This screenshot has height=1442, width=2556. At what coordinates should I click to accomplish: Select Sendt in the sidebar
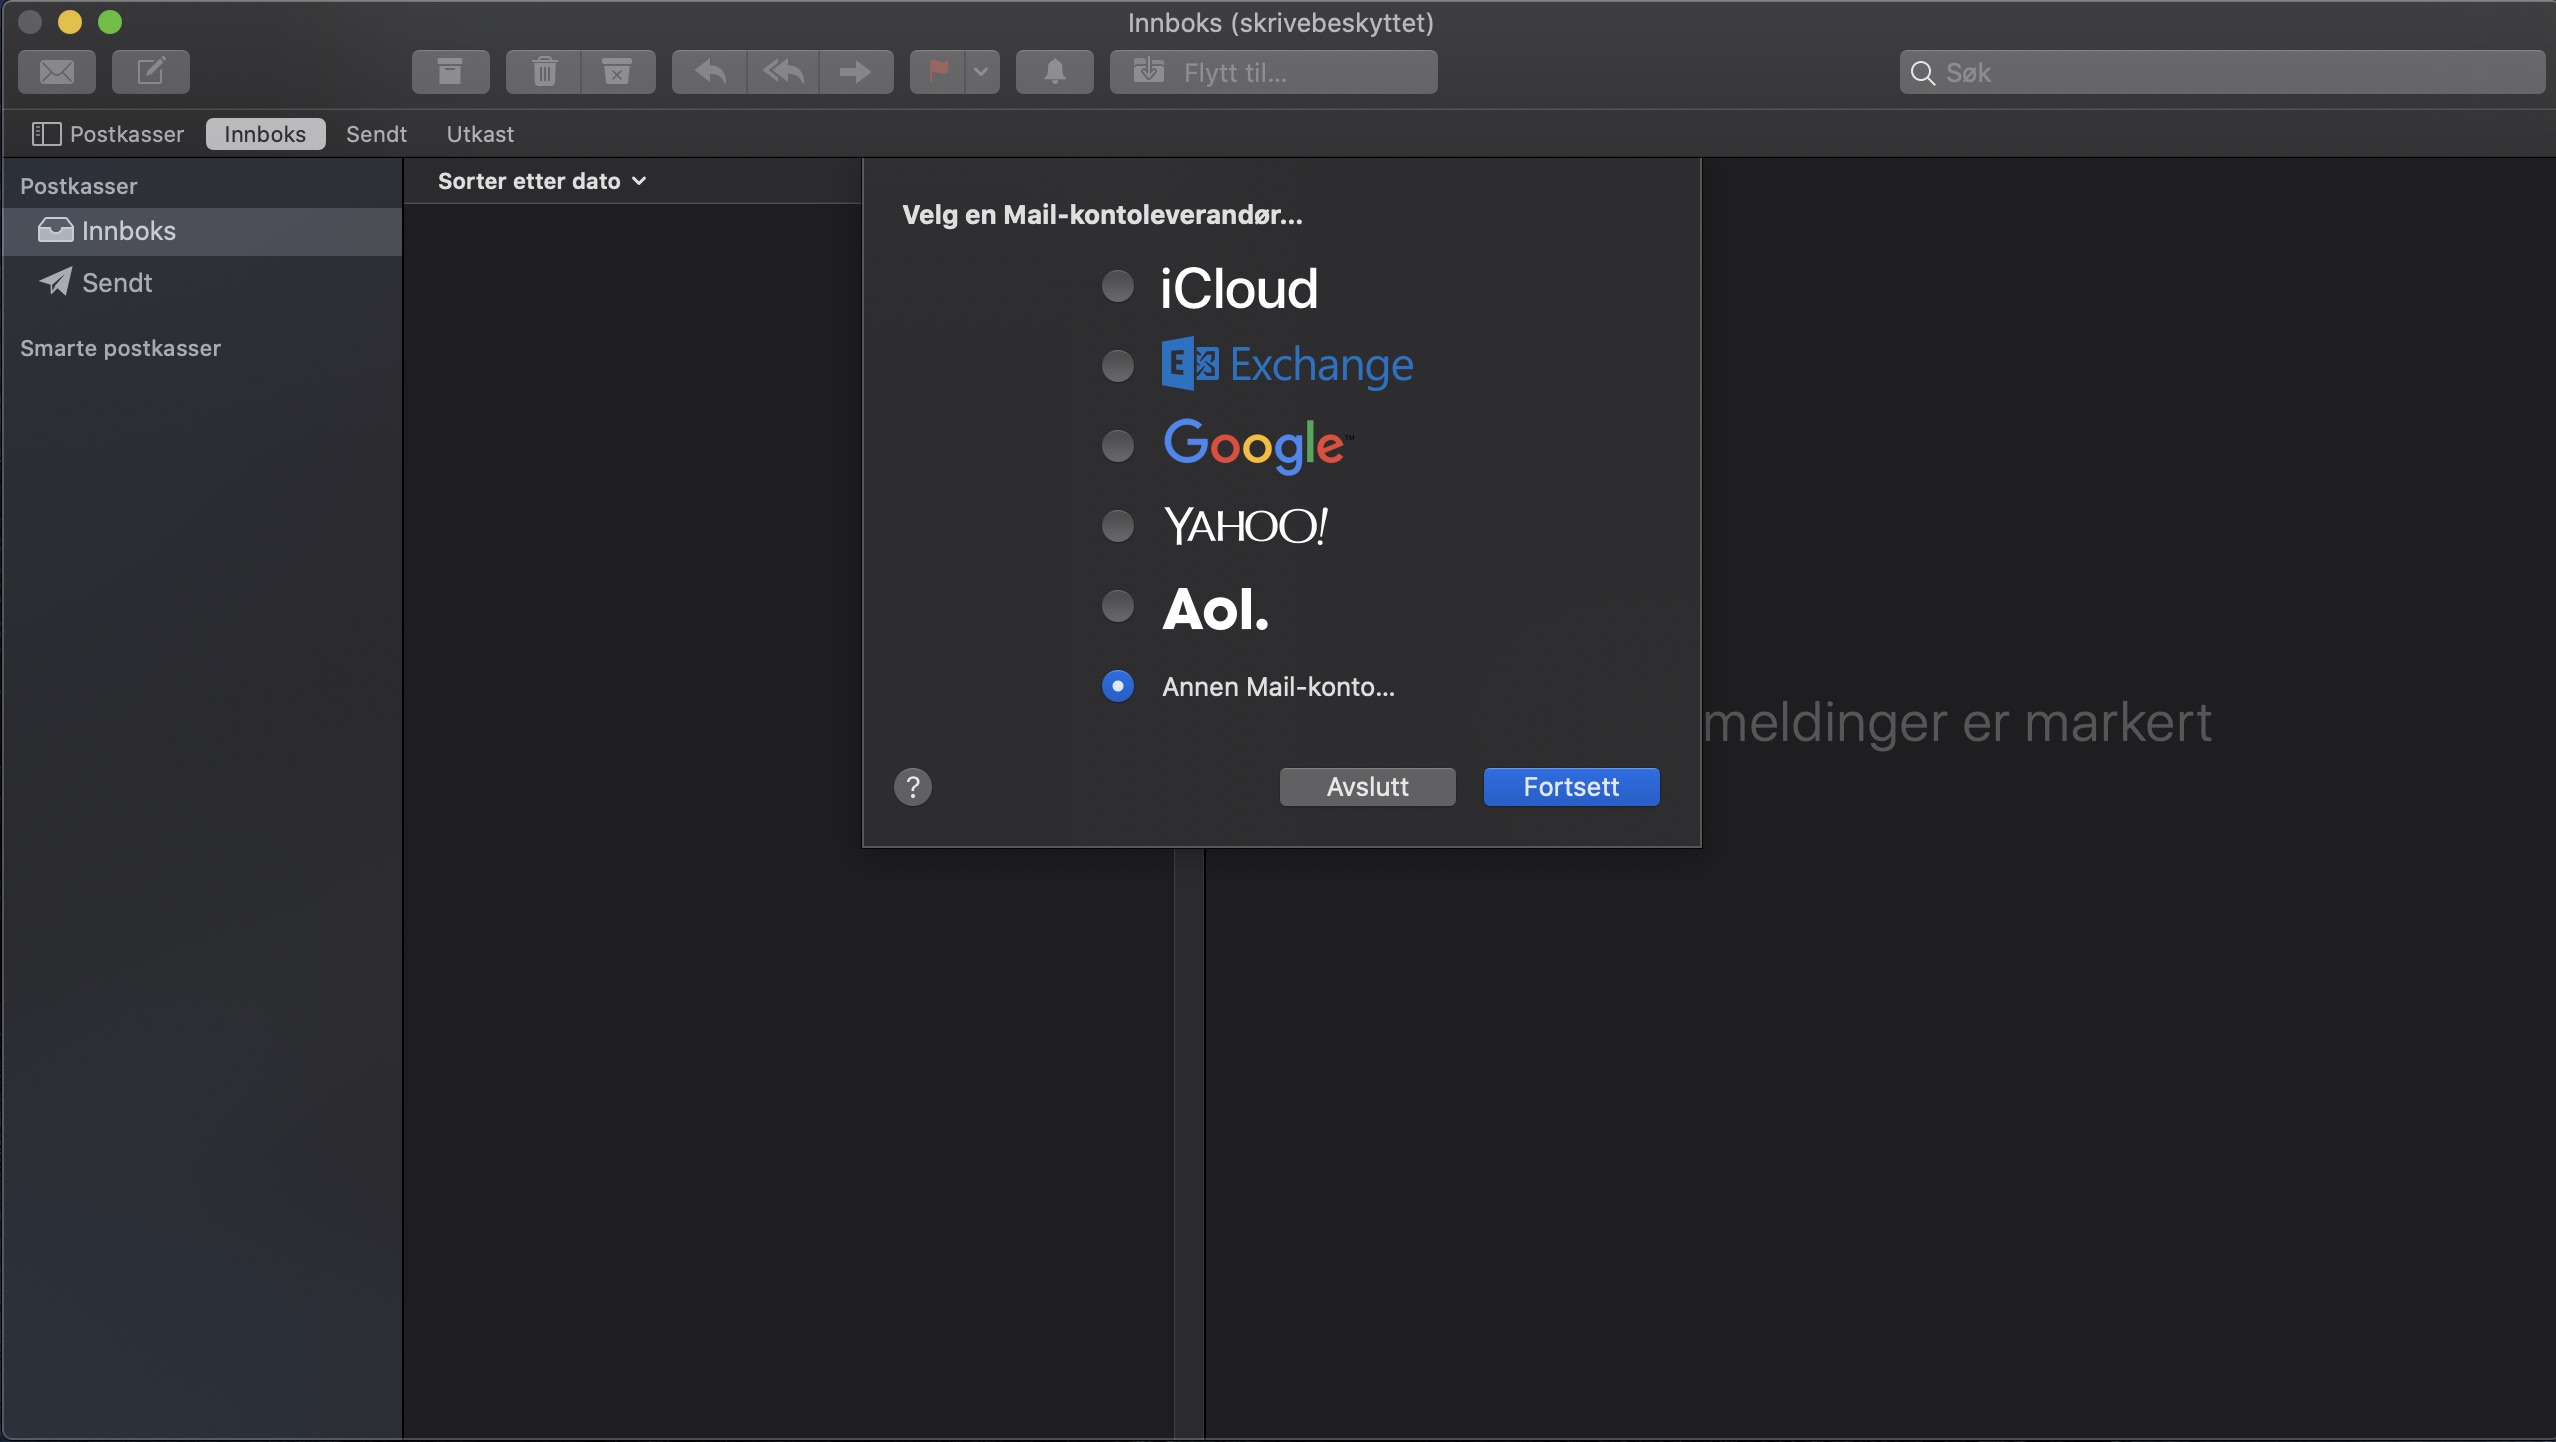pos(202,283)
